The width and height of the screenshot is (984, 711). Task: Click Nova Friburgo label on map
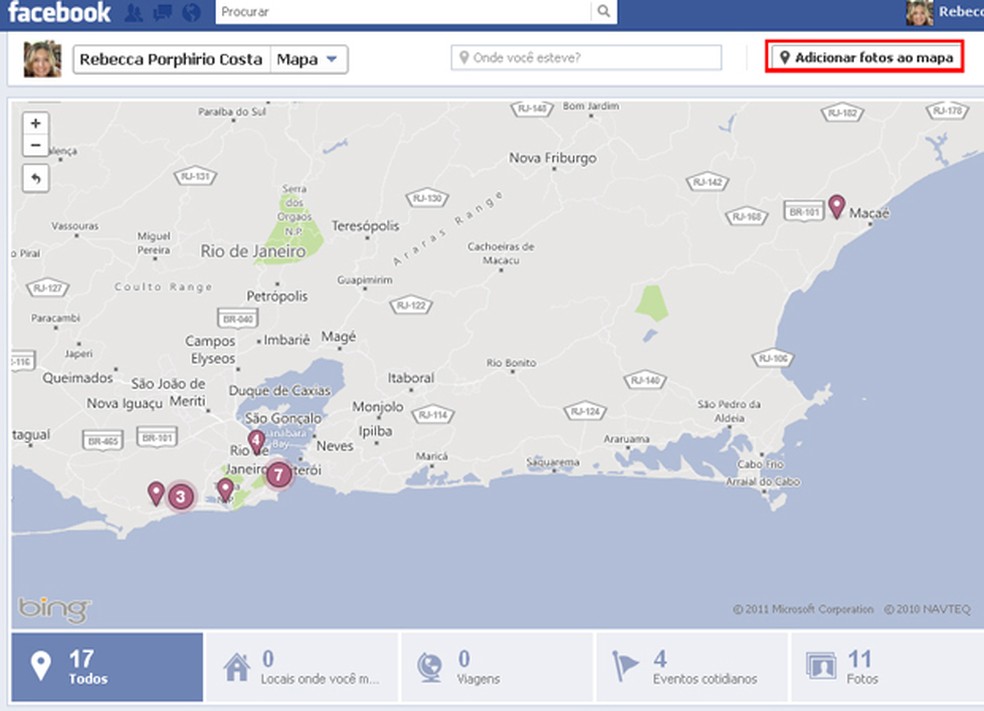click(552, 158)
